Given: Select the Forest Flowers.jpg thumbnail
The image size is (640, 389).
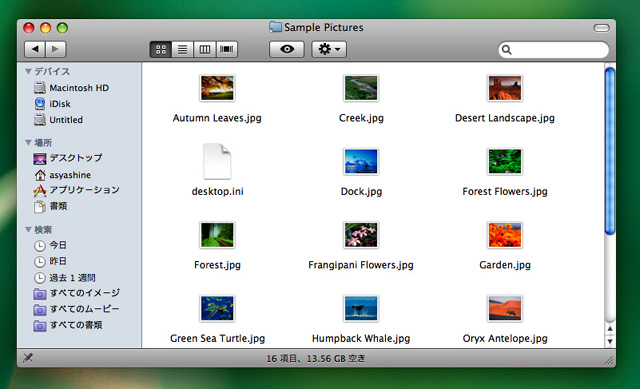Looking at the screenshot, I should (x=504, y=161).
